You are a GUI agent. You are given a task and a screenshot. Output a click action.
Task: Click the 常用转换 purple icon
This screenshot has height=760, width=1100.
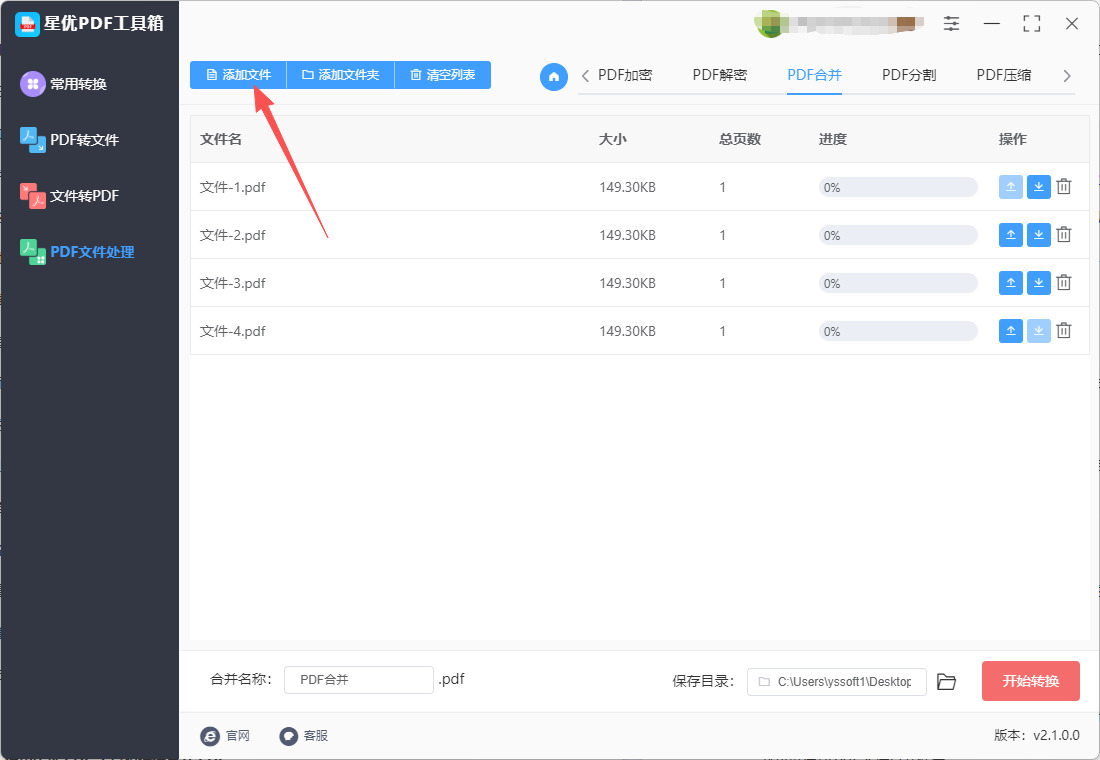click(x=32, y=84)
